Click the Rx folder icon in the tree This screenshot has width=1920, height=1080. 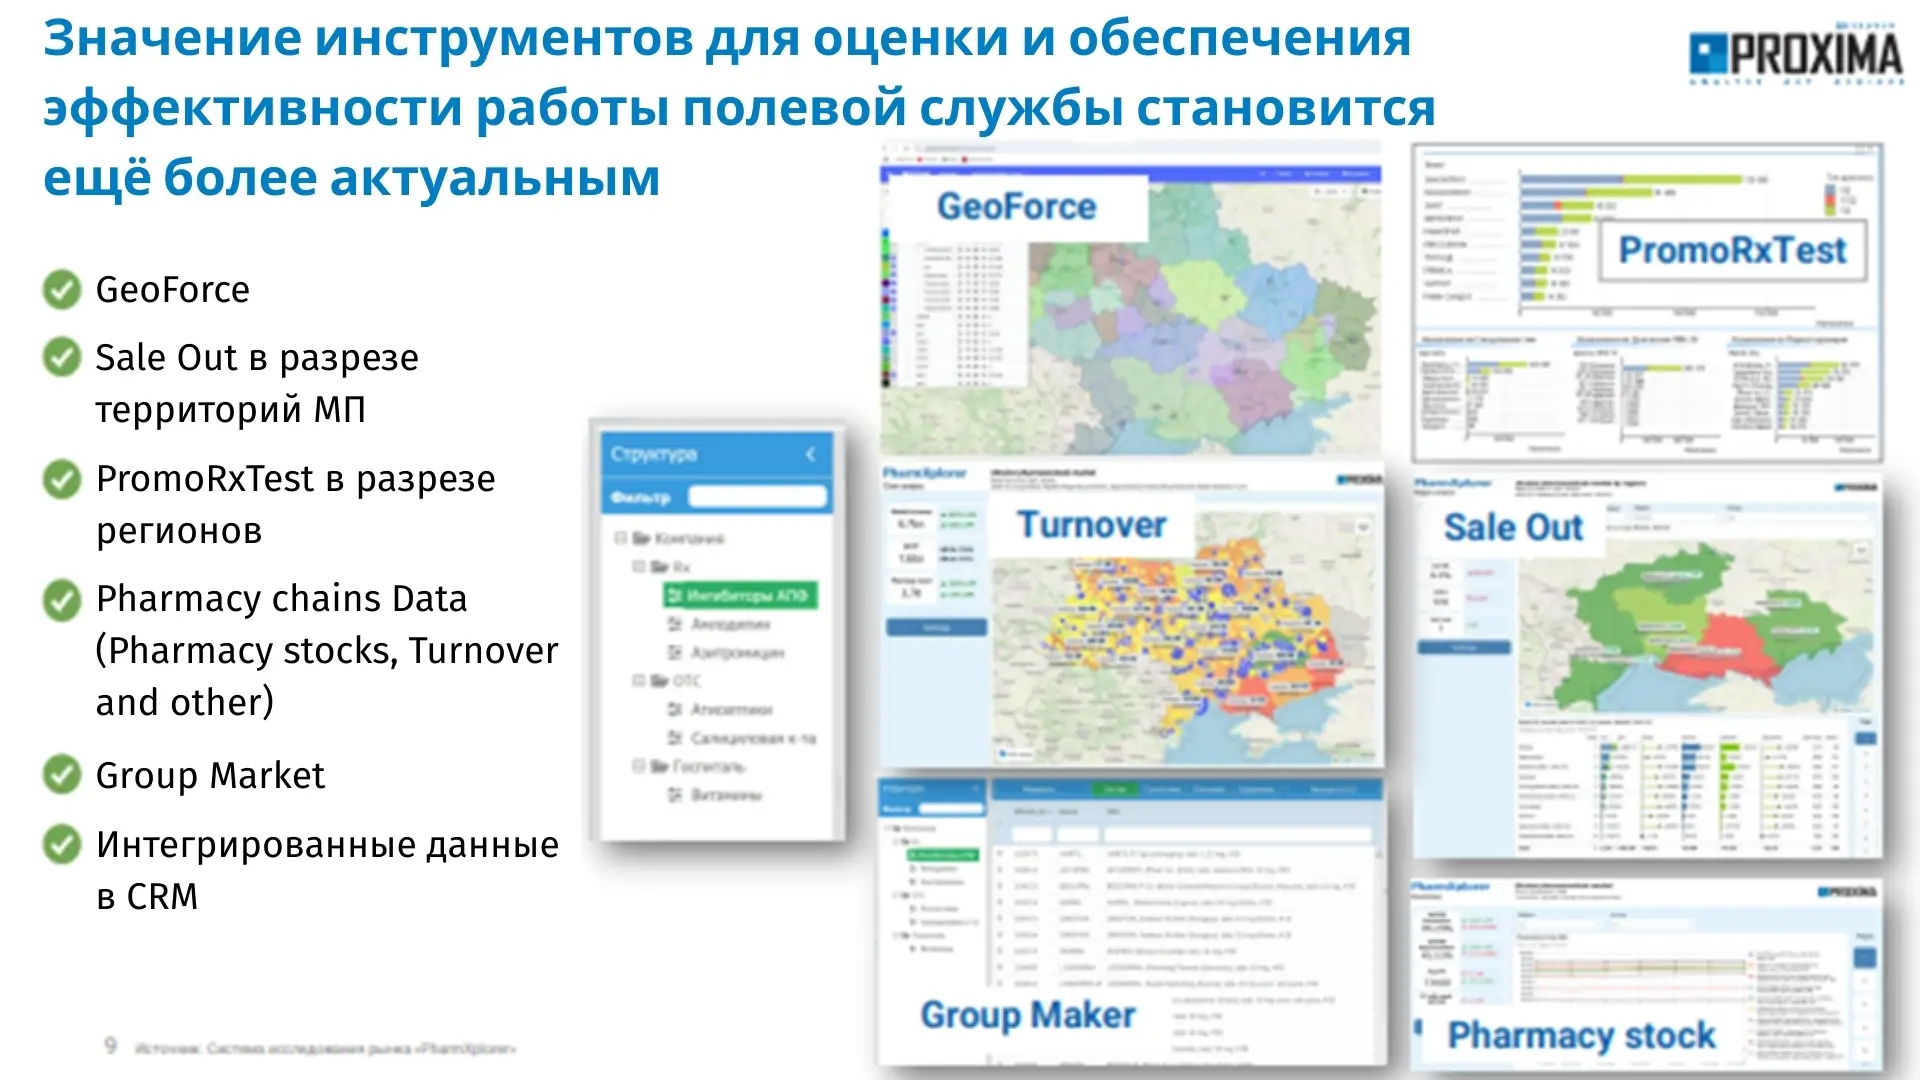point(660,567)
